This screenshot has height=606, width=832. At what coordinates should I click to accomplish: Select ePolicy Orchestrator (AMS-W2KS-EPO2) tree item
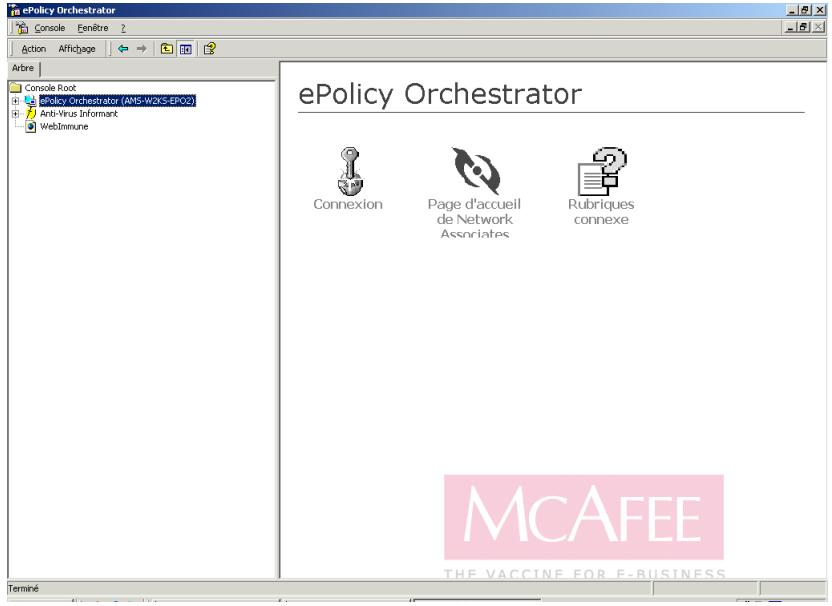[x=117, y=100]
